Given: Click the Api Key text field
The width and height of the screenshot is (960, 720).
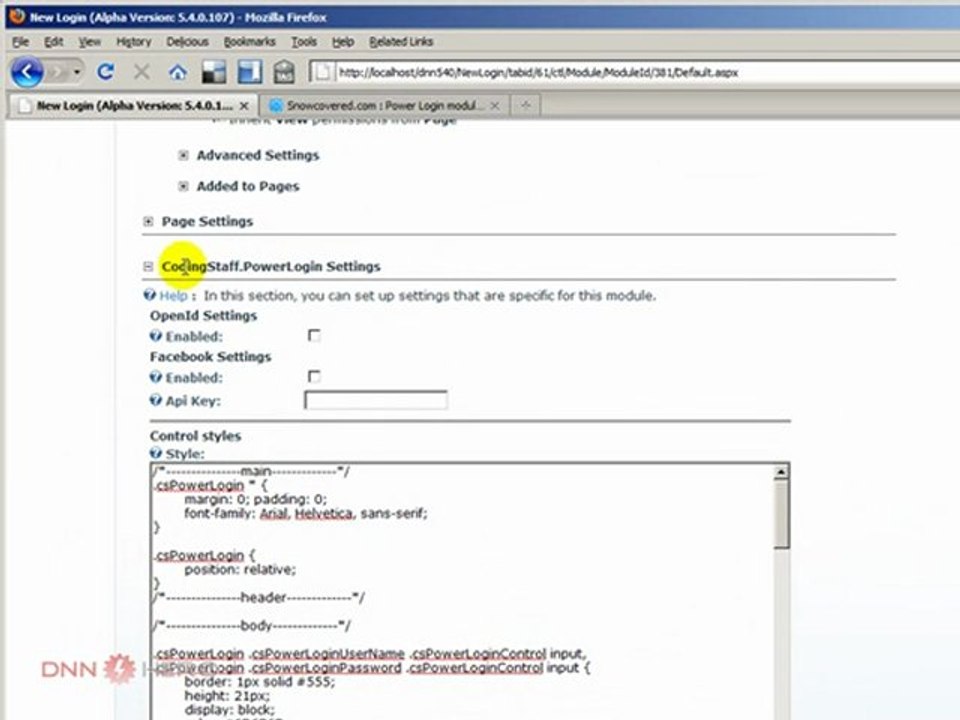Looking at the screenshot, I should (376, 400).
